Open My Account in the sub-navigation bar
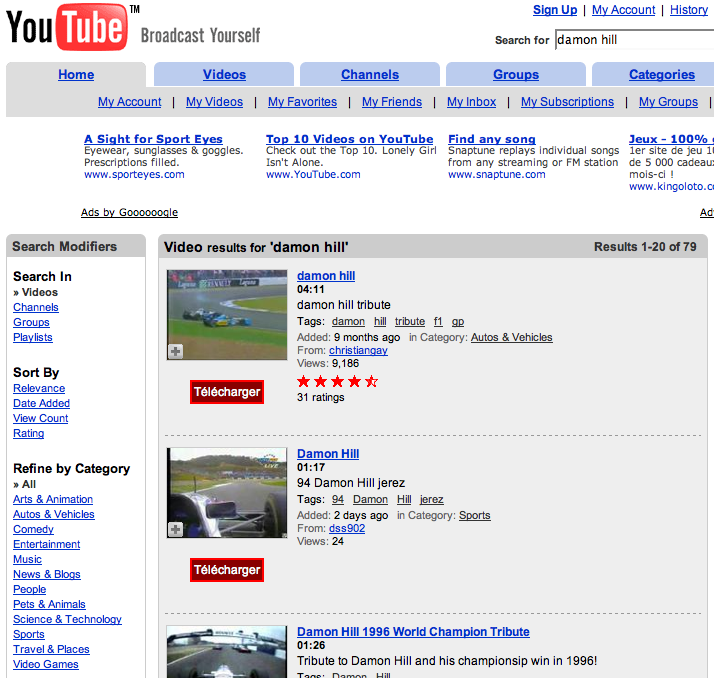The height and width of the screenshot is (678, 714). [x=129, y=102]
